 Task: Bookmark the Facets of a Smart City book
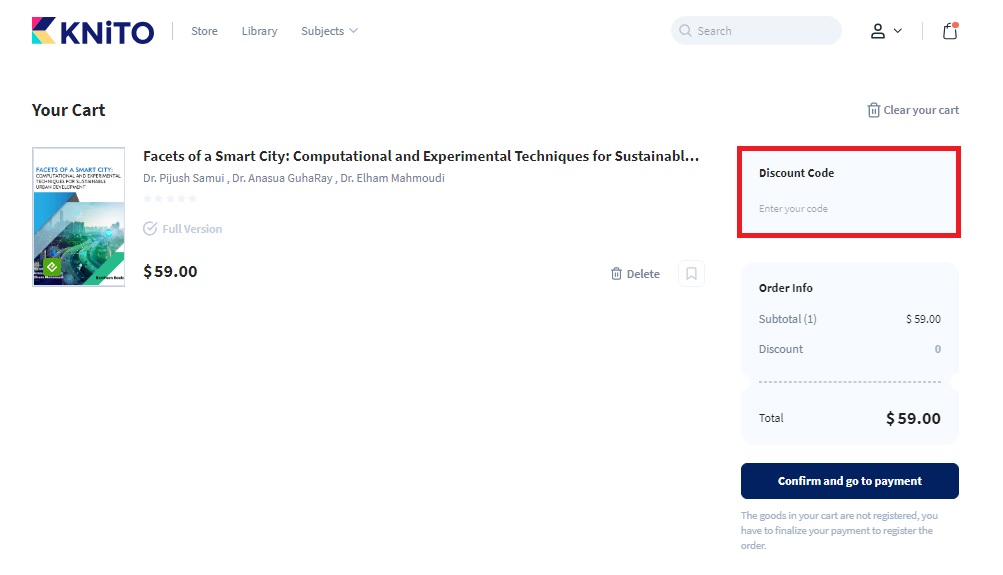[x=691, y=274]
